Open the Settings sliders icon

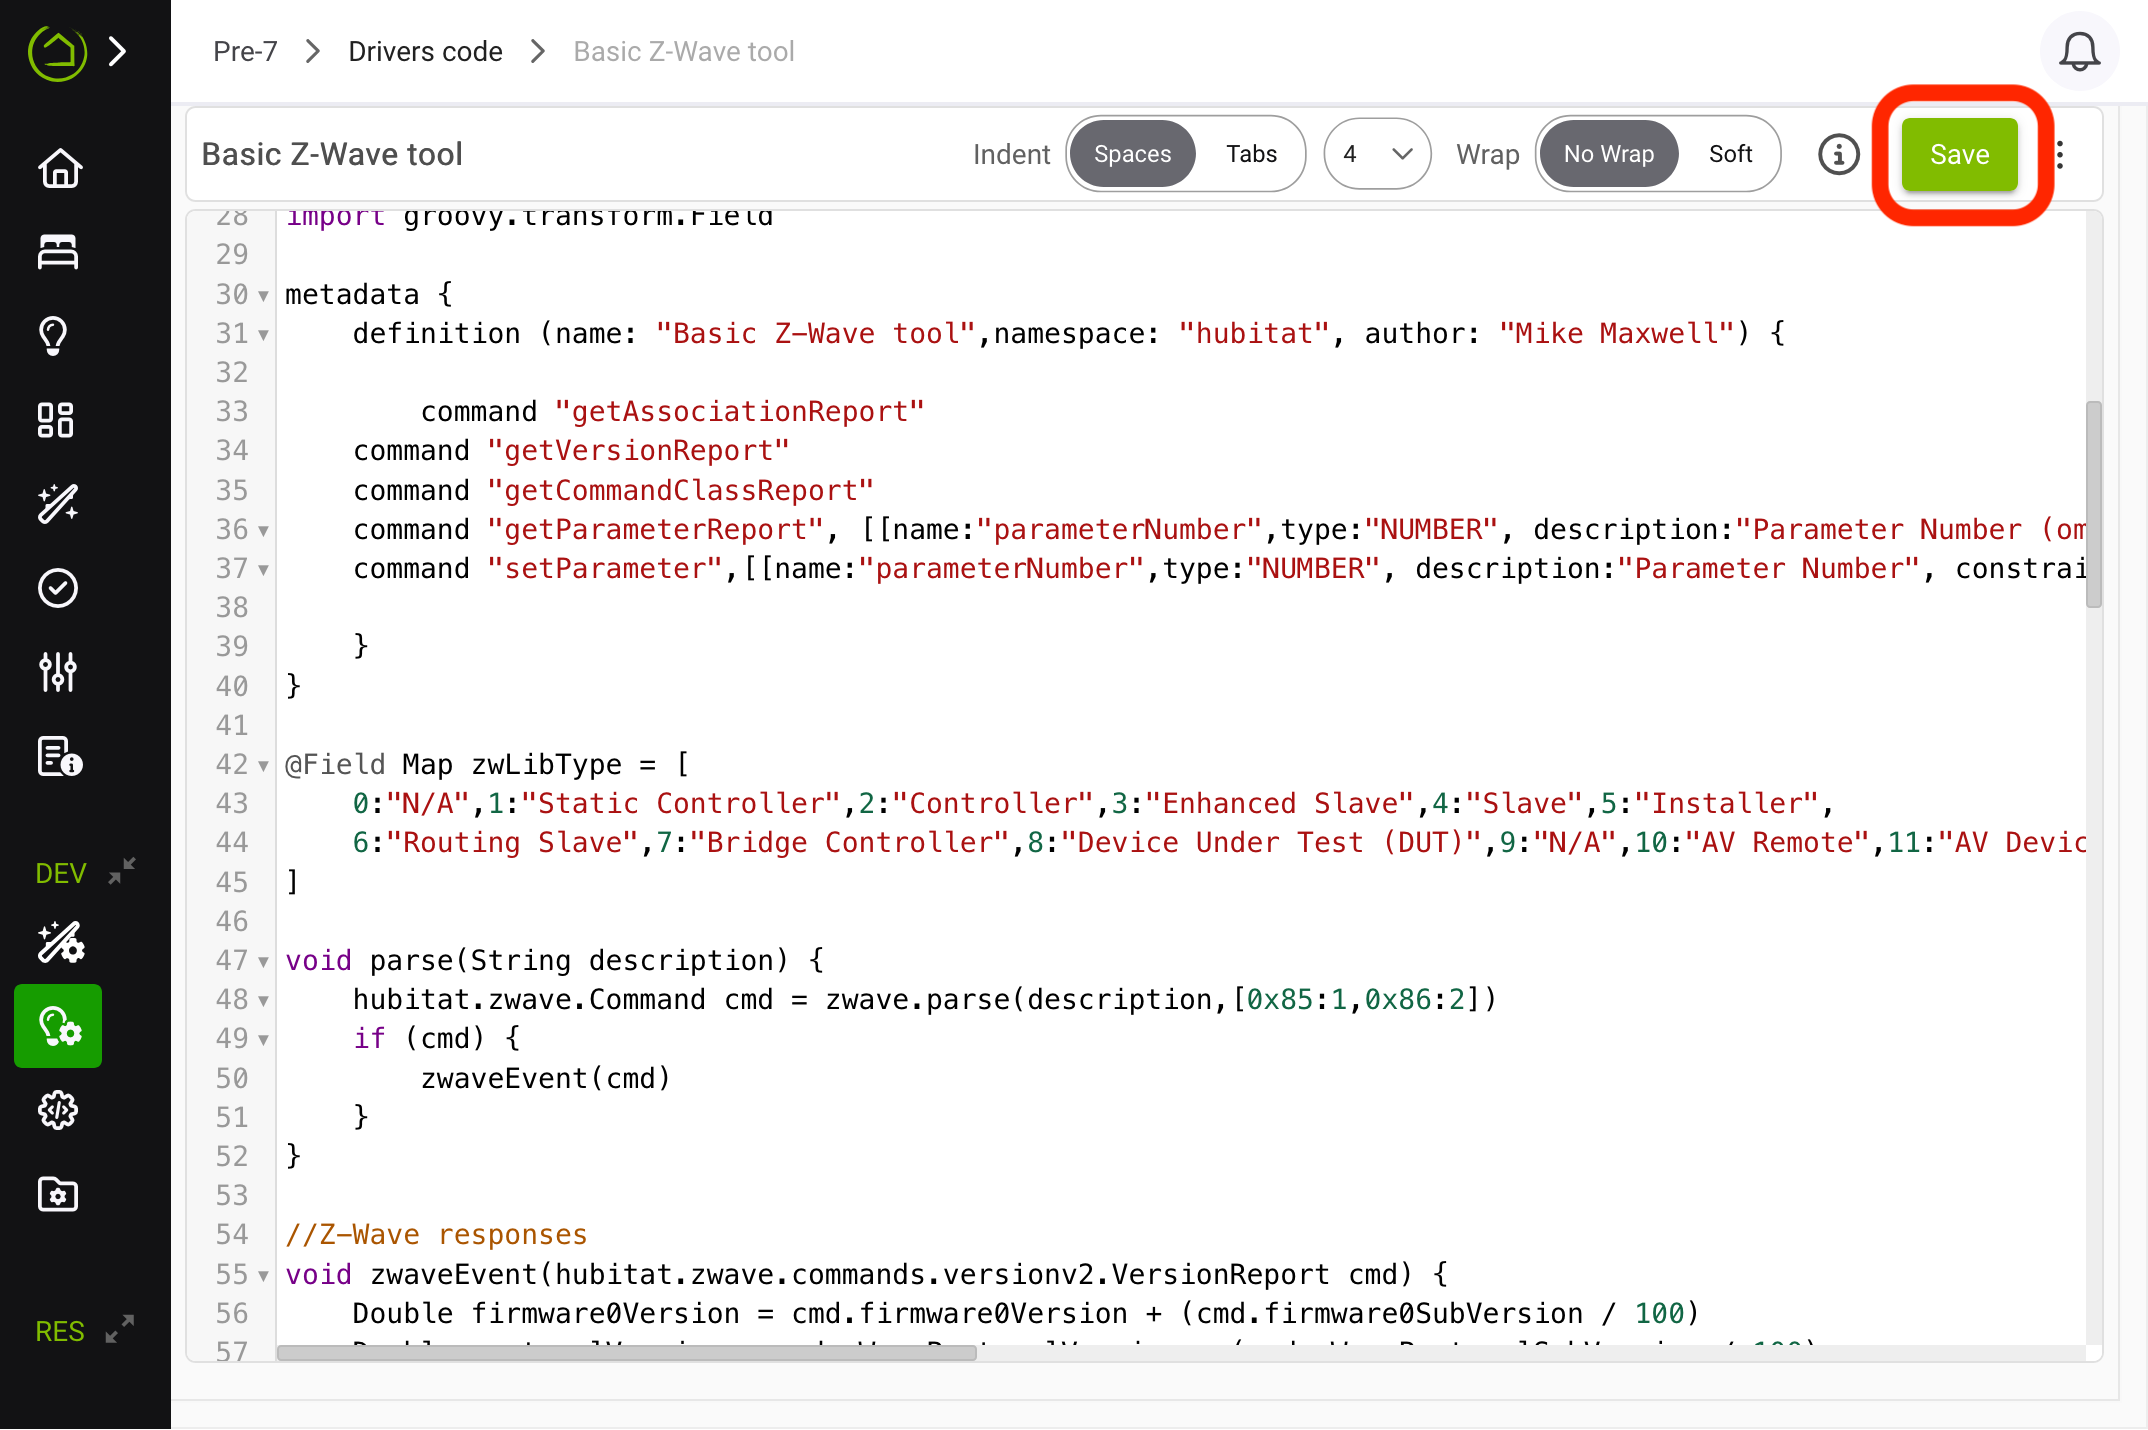pos(58,672)
